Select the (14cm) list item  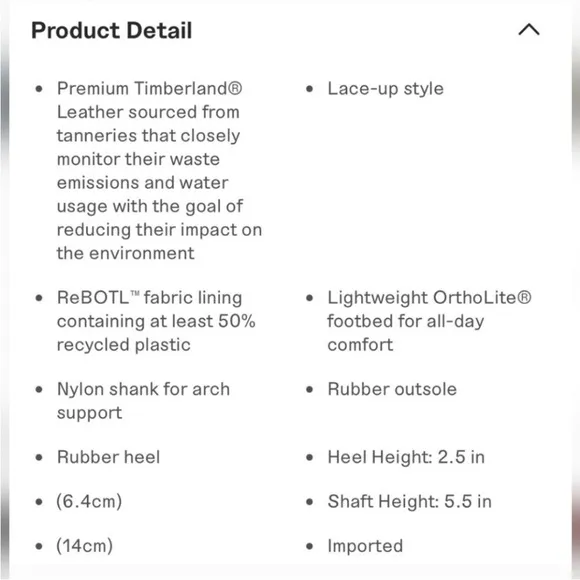pyautogui.click(x=84, y=546)
